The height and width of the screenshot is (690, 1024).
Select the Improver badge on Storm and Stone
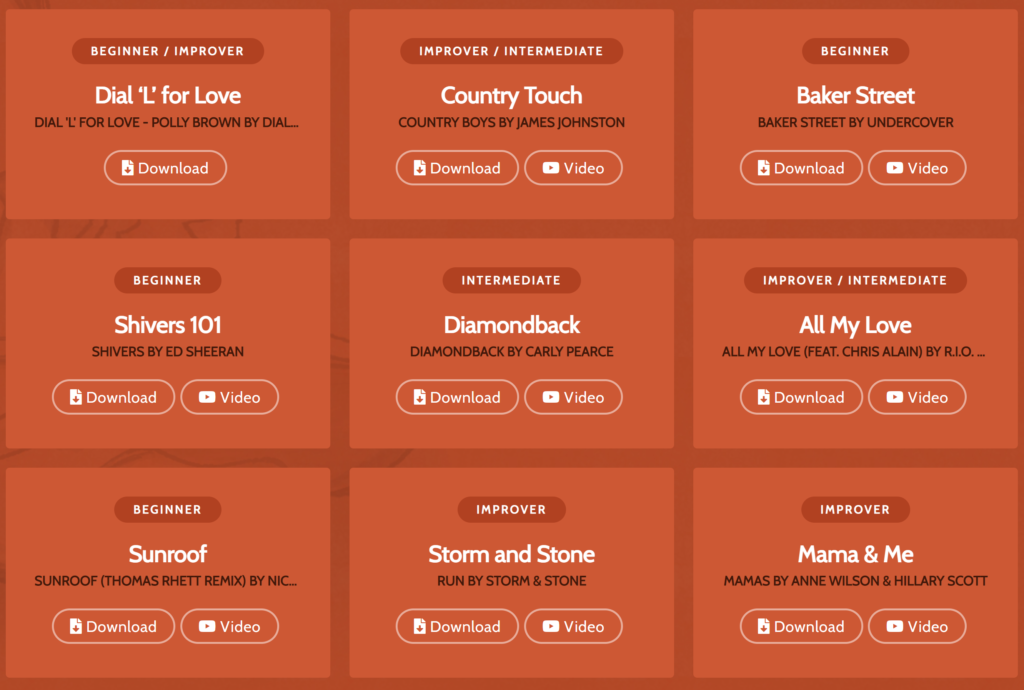coord(511,509)
